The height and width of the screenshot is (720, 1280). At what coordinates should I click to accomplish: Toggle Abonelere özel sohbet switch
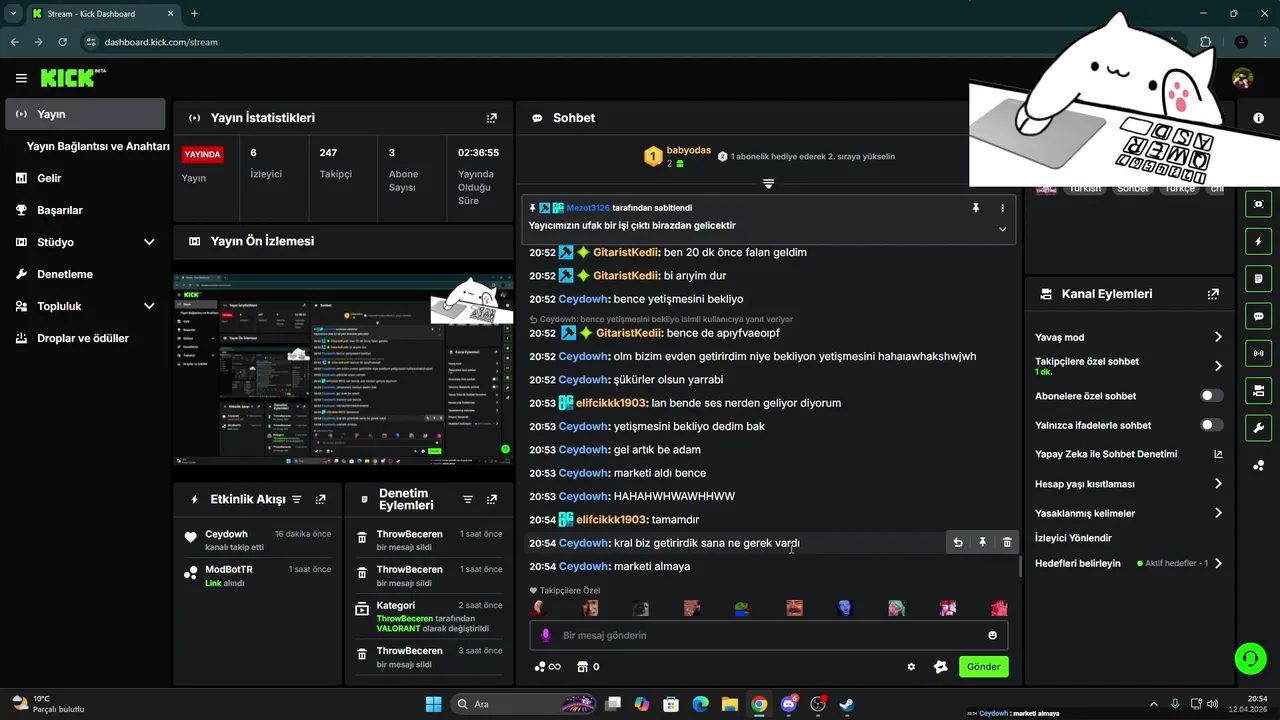point(1211,396)
